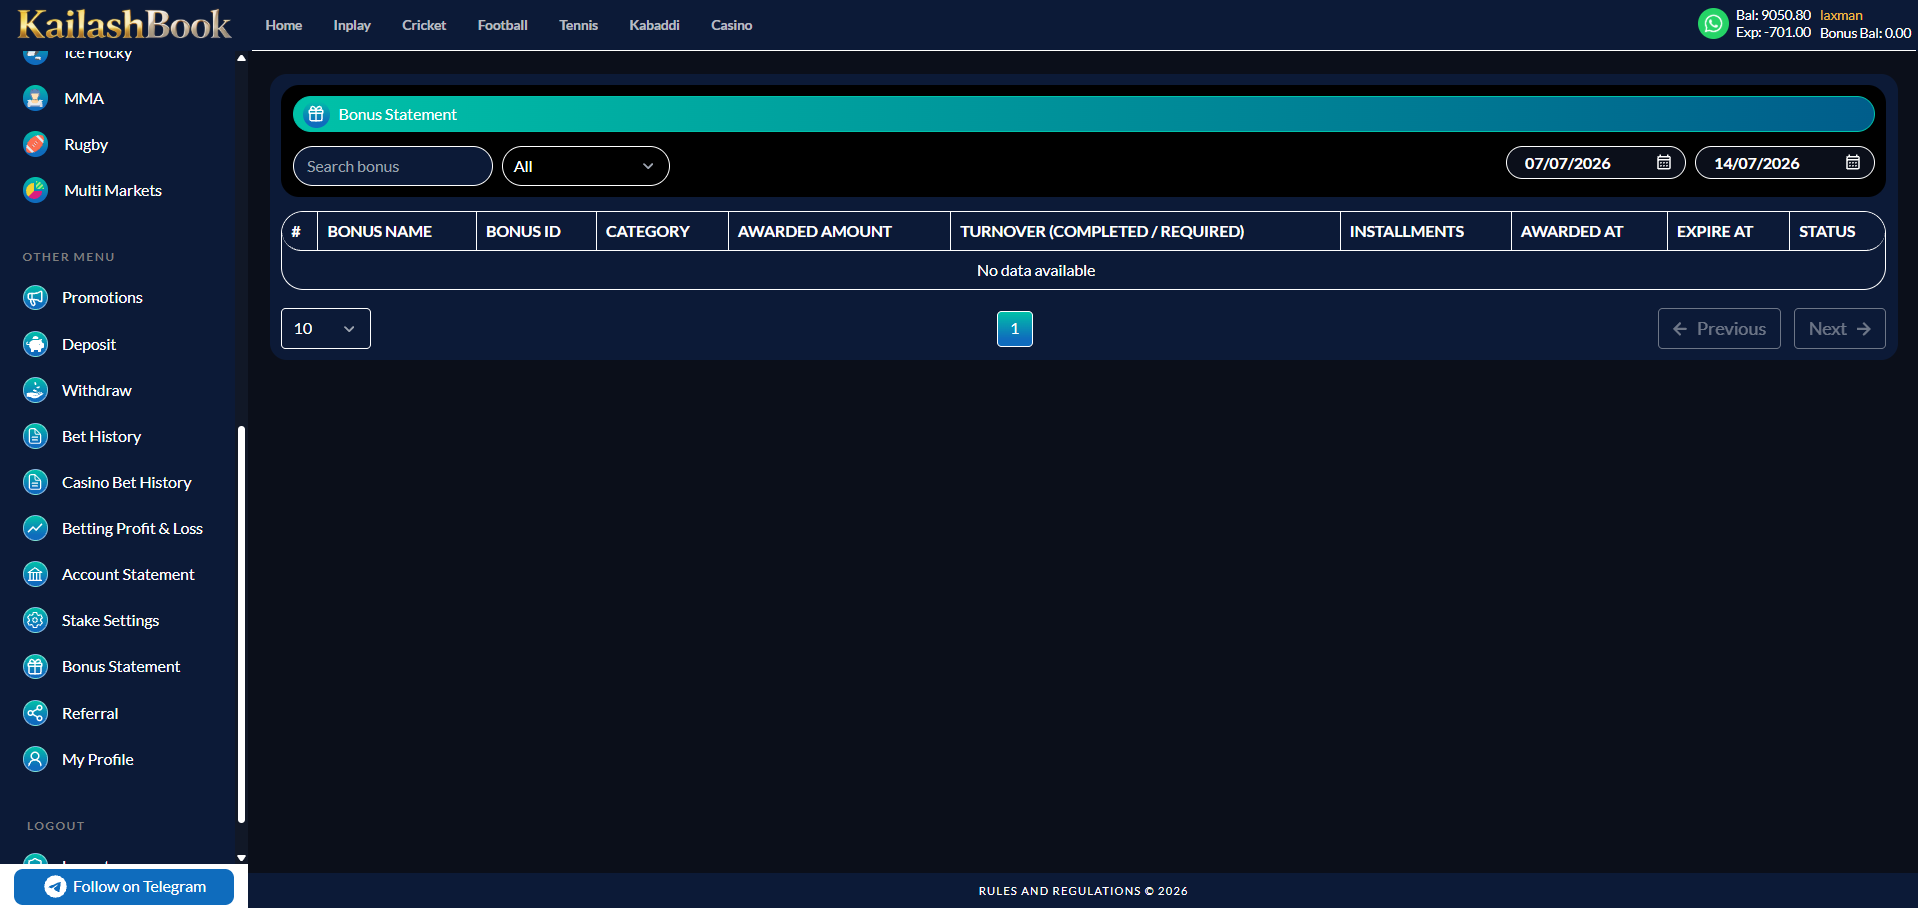1918x908 pixels.
Task: Go to Home in top navigation
Action: coord(284,25)
